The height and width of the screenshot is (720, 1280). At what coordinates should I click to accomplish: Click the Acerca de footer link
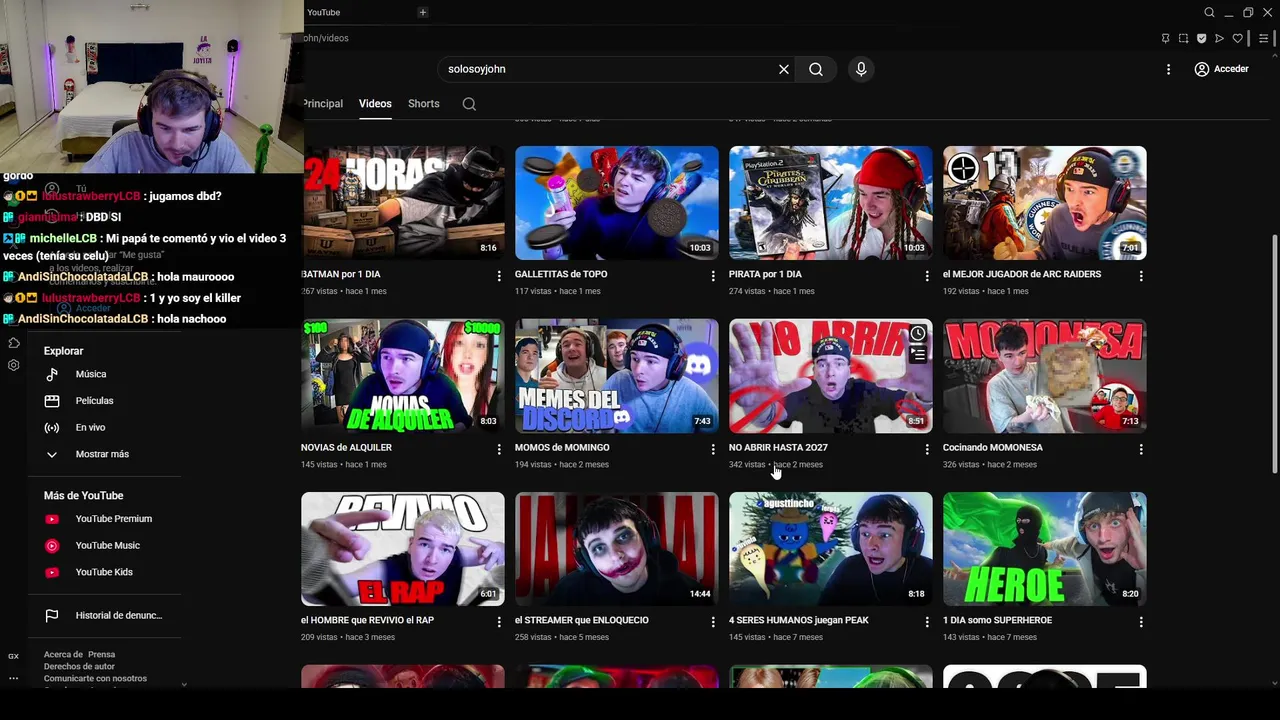63,655
